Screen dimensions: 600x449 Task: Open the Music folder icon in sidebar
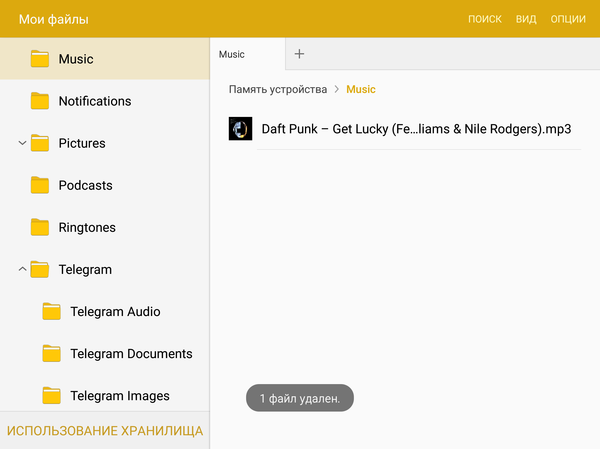(39, 59)
